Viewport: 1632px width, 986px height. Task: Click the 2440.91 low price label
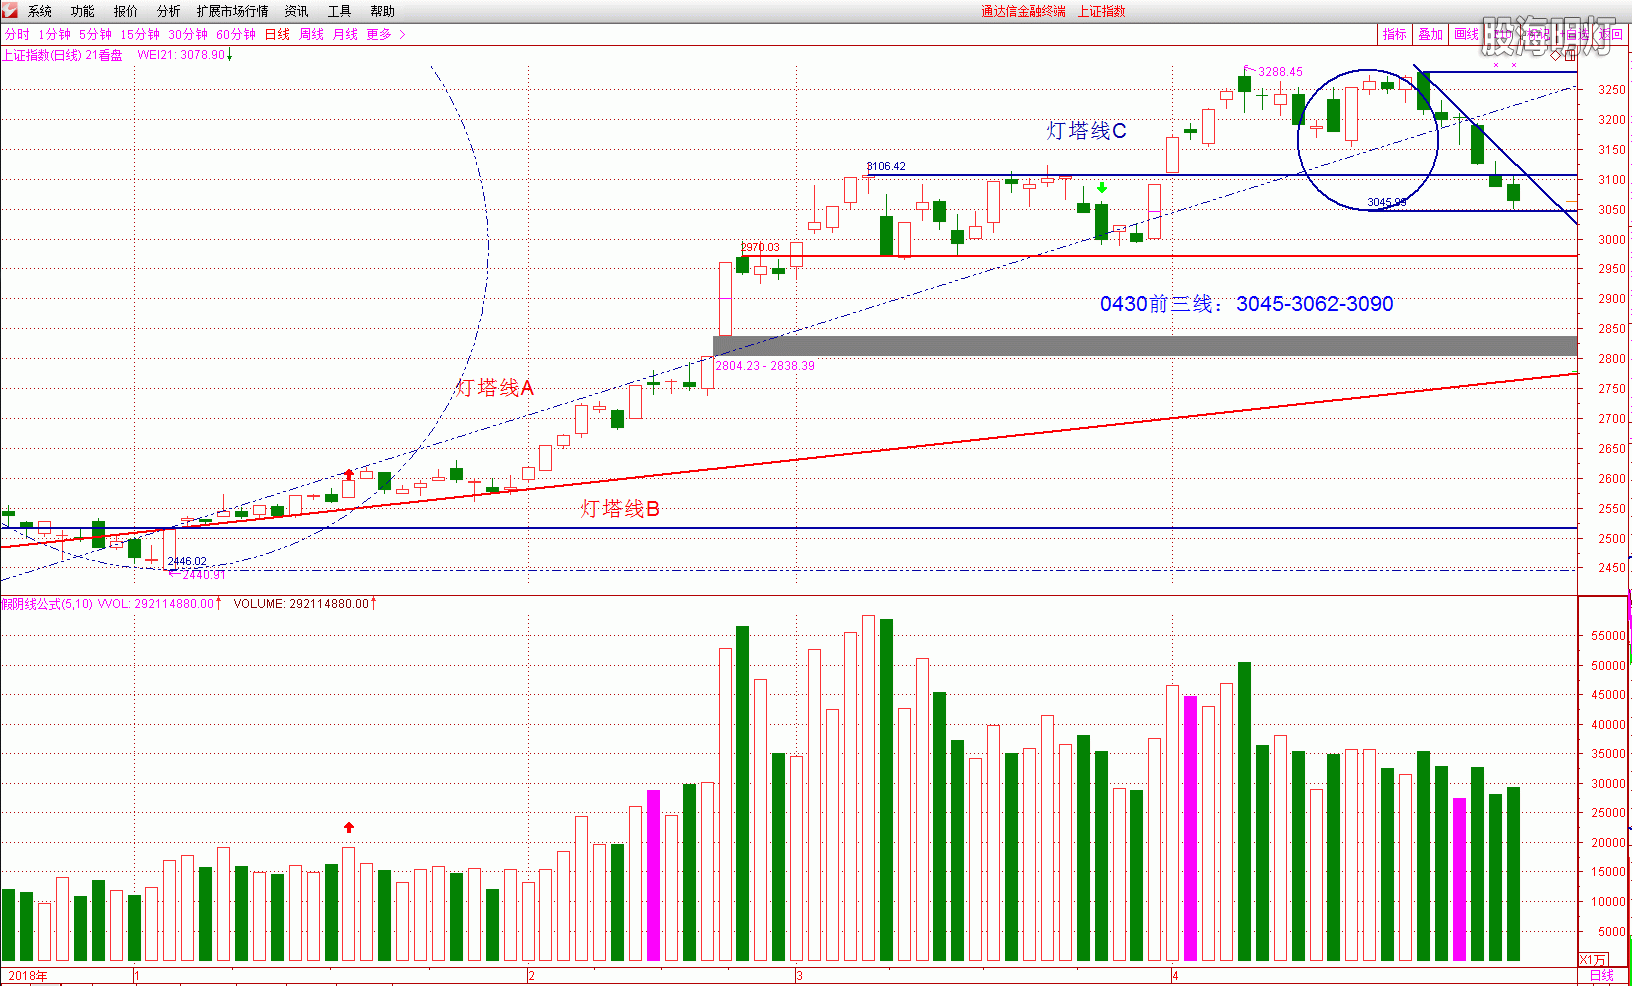pos(203,574)
